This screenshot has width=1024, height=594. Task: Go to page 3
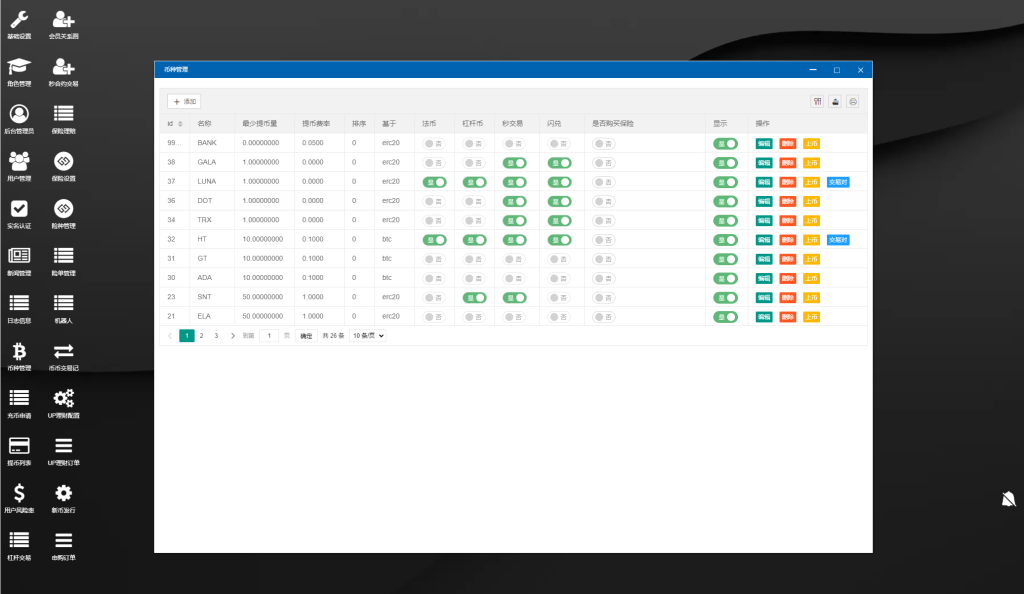point(216,336)
